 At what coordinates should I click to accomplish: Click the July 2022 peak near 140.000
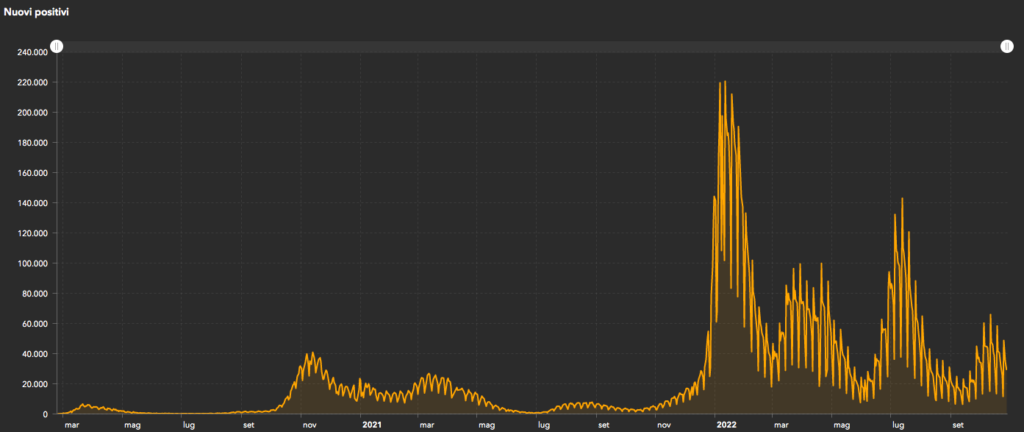[x=902, y=199]
